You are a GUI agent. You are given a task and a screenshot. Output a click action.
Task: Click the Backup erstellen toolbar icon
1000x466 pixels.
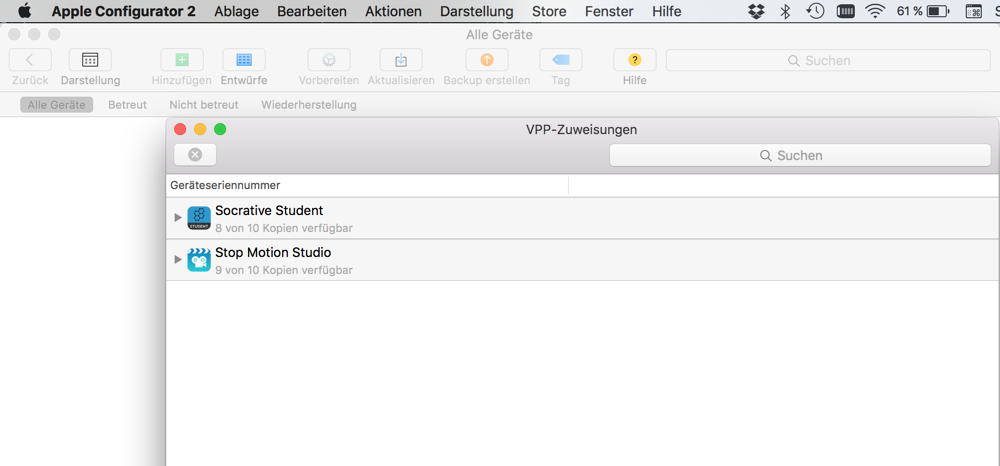pyautogui.click(x=487, y=60)
